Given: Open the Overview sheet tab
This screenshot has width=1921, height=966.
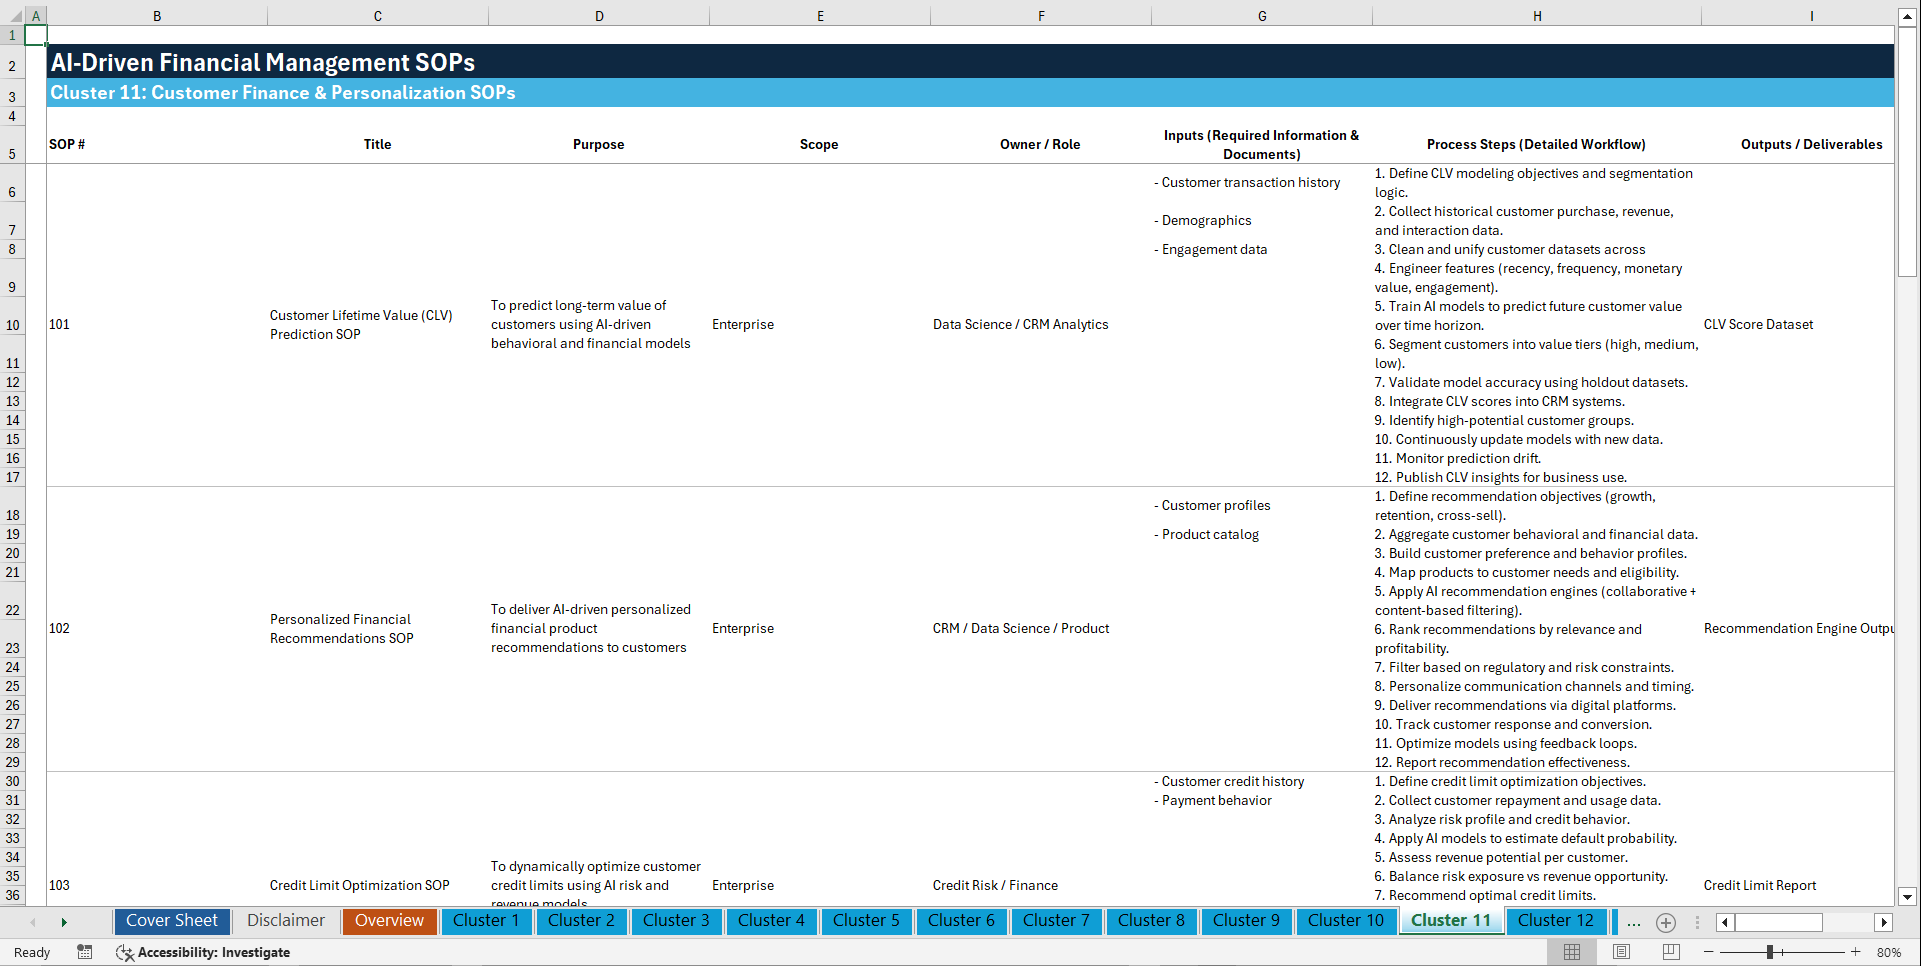Looking at the screenshot, I should click(x=389, y=921).
